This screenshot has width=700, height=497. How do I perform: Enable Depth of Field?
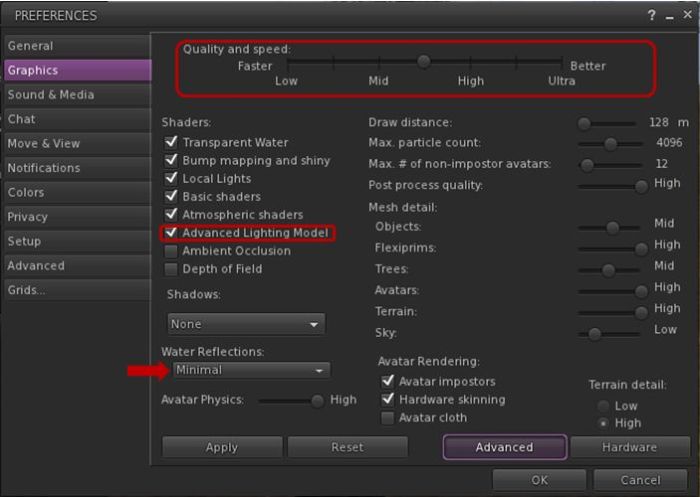(x=171, y=269)
